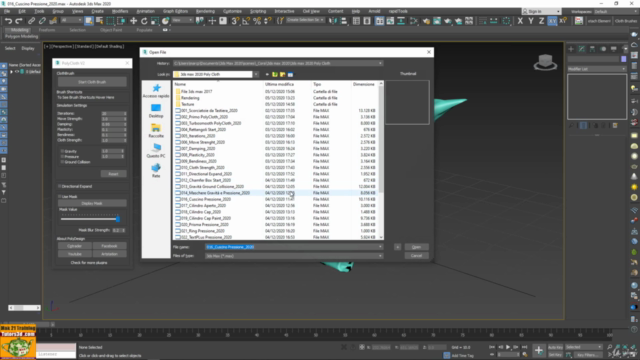Open the Modify tab of command panel
This screenshot has width=640, height=360.
582,49
